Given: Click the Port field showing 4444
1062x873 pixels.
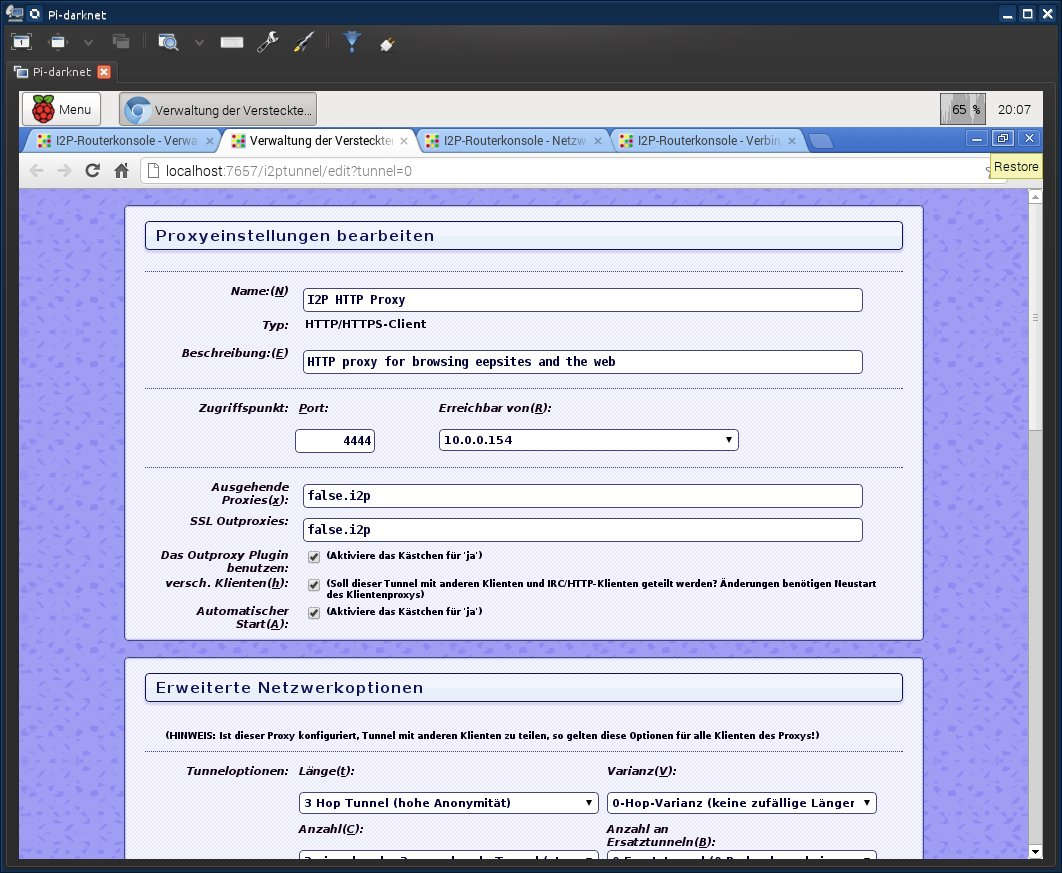Looking at the screenshot, I should point(335,441).
